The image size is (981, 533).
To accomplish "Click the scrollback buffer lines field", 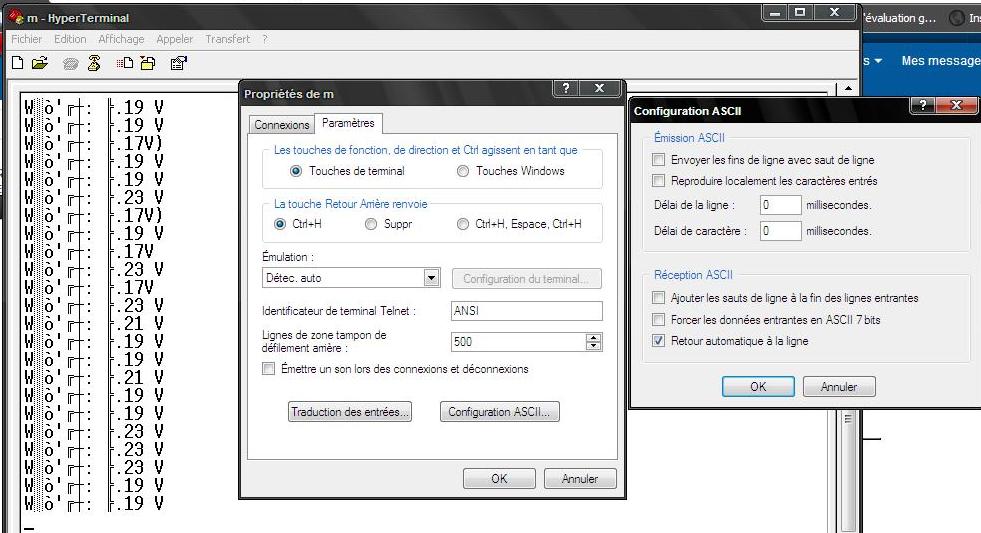I will [x=519, y=342].
